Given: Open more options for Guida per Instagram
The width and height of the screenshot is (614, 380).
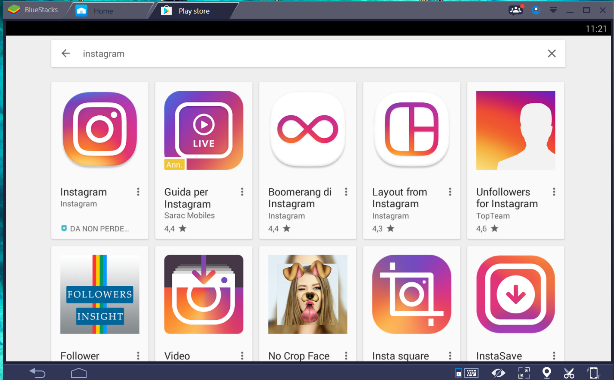Looking at the screenshot, I should pyautogui.click(x=242, y=192).
